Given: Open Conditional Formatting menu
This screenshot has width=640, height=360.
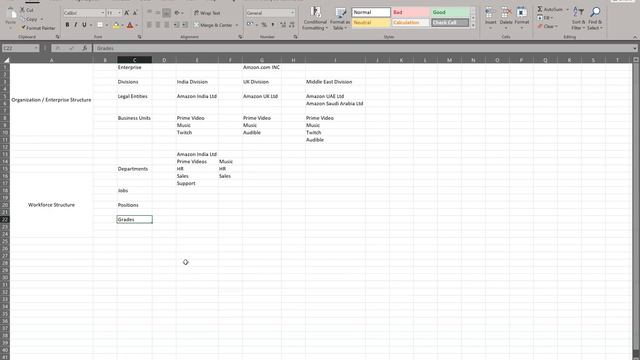Looking at the screenshot, I should tap(315, 18).
